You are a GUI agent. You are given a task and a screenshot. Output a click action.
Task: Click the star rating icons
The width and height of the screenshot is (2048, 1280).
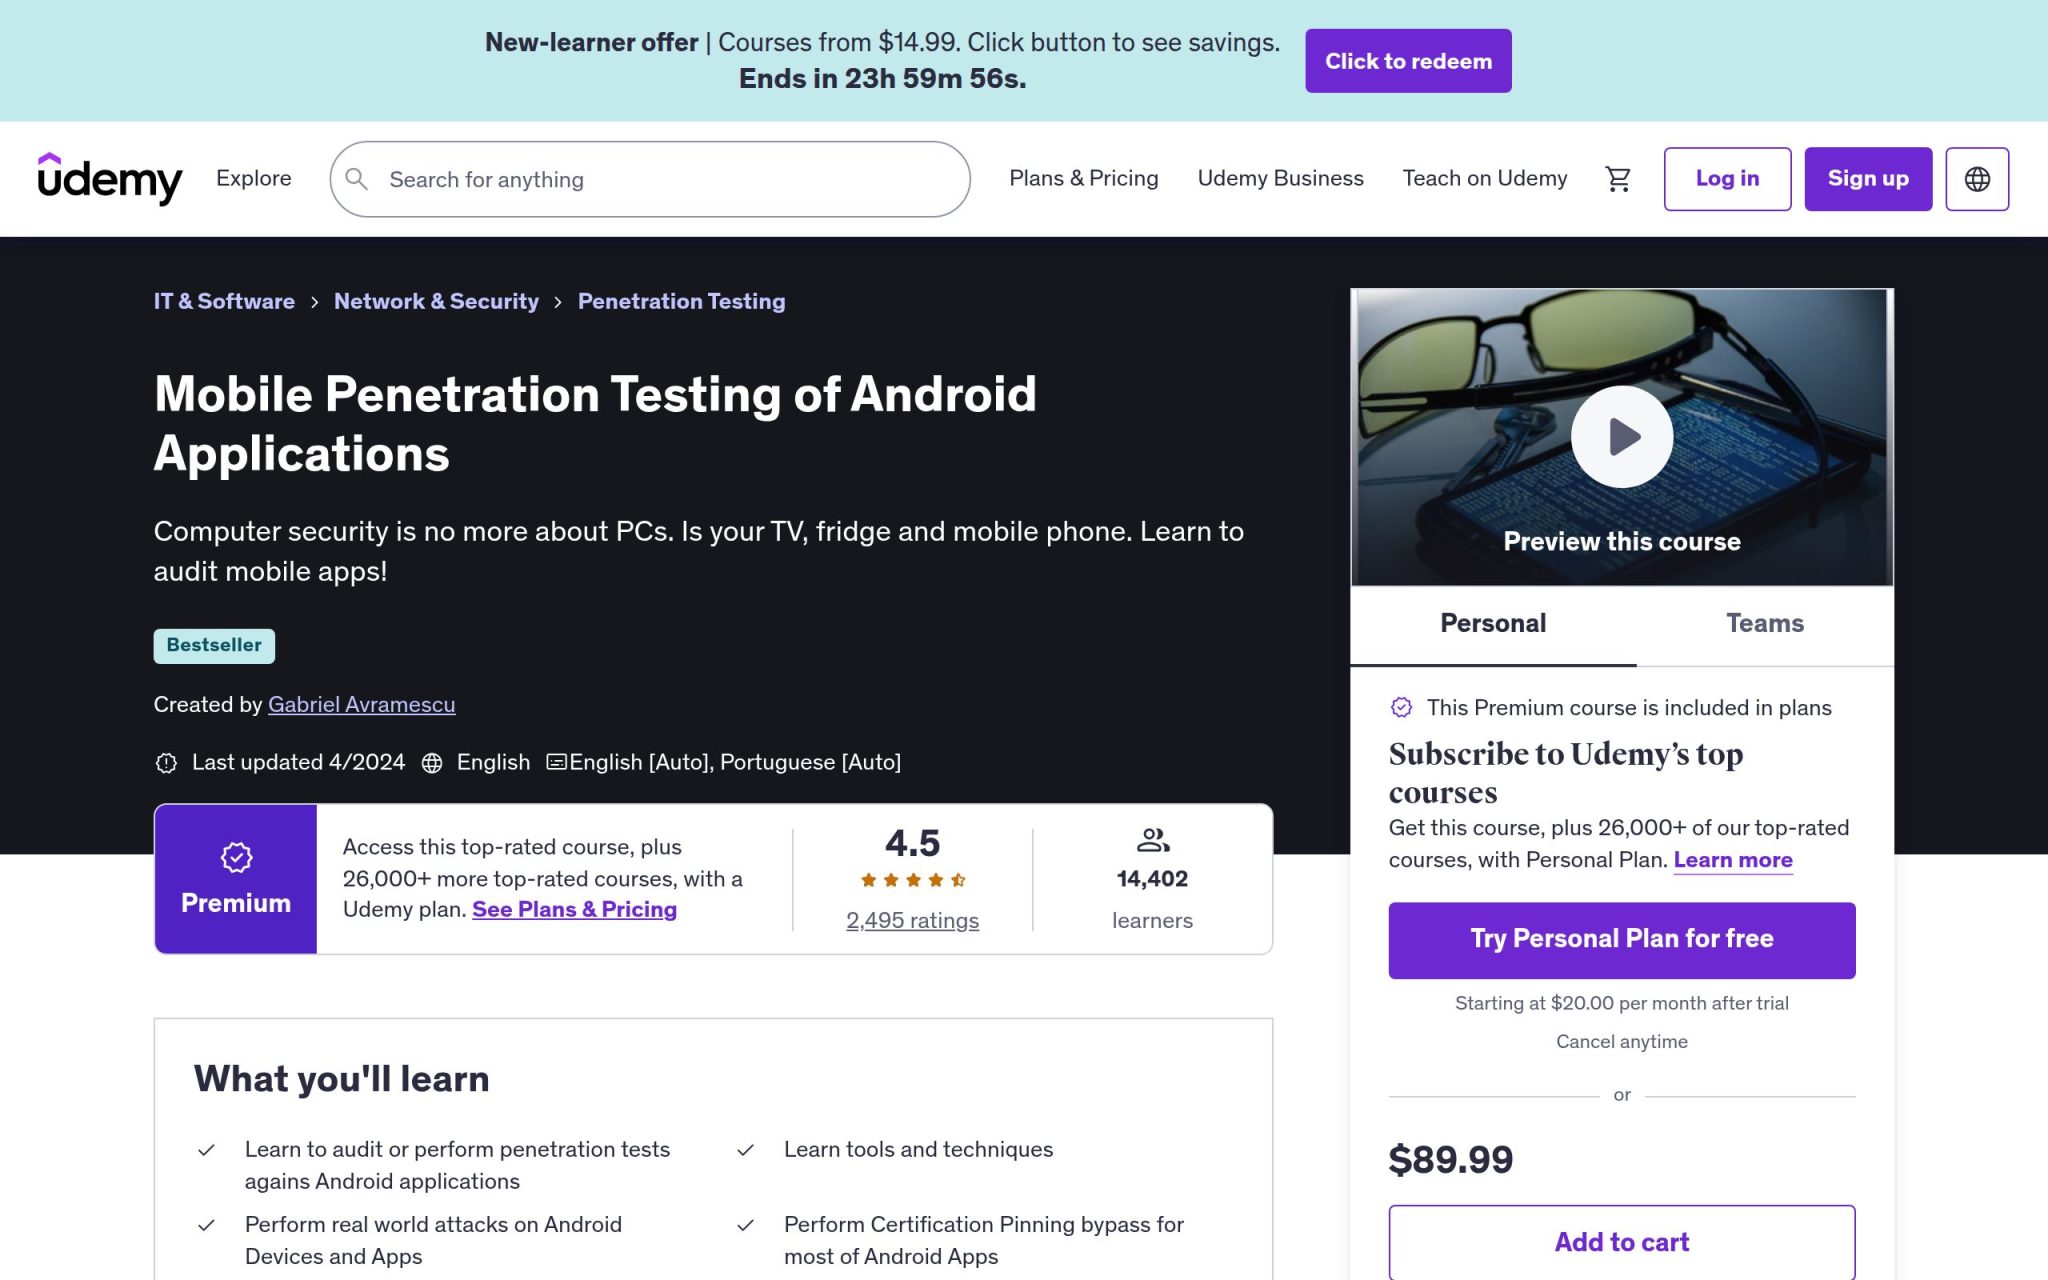pos(912,880)
